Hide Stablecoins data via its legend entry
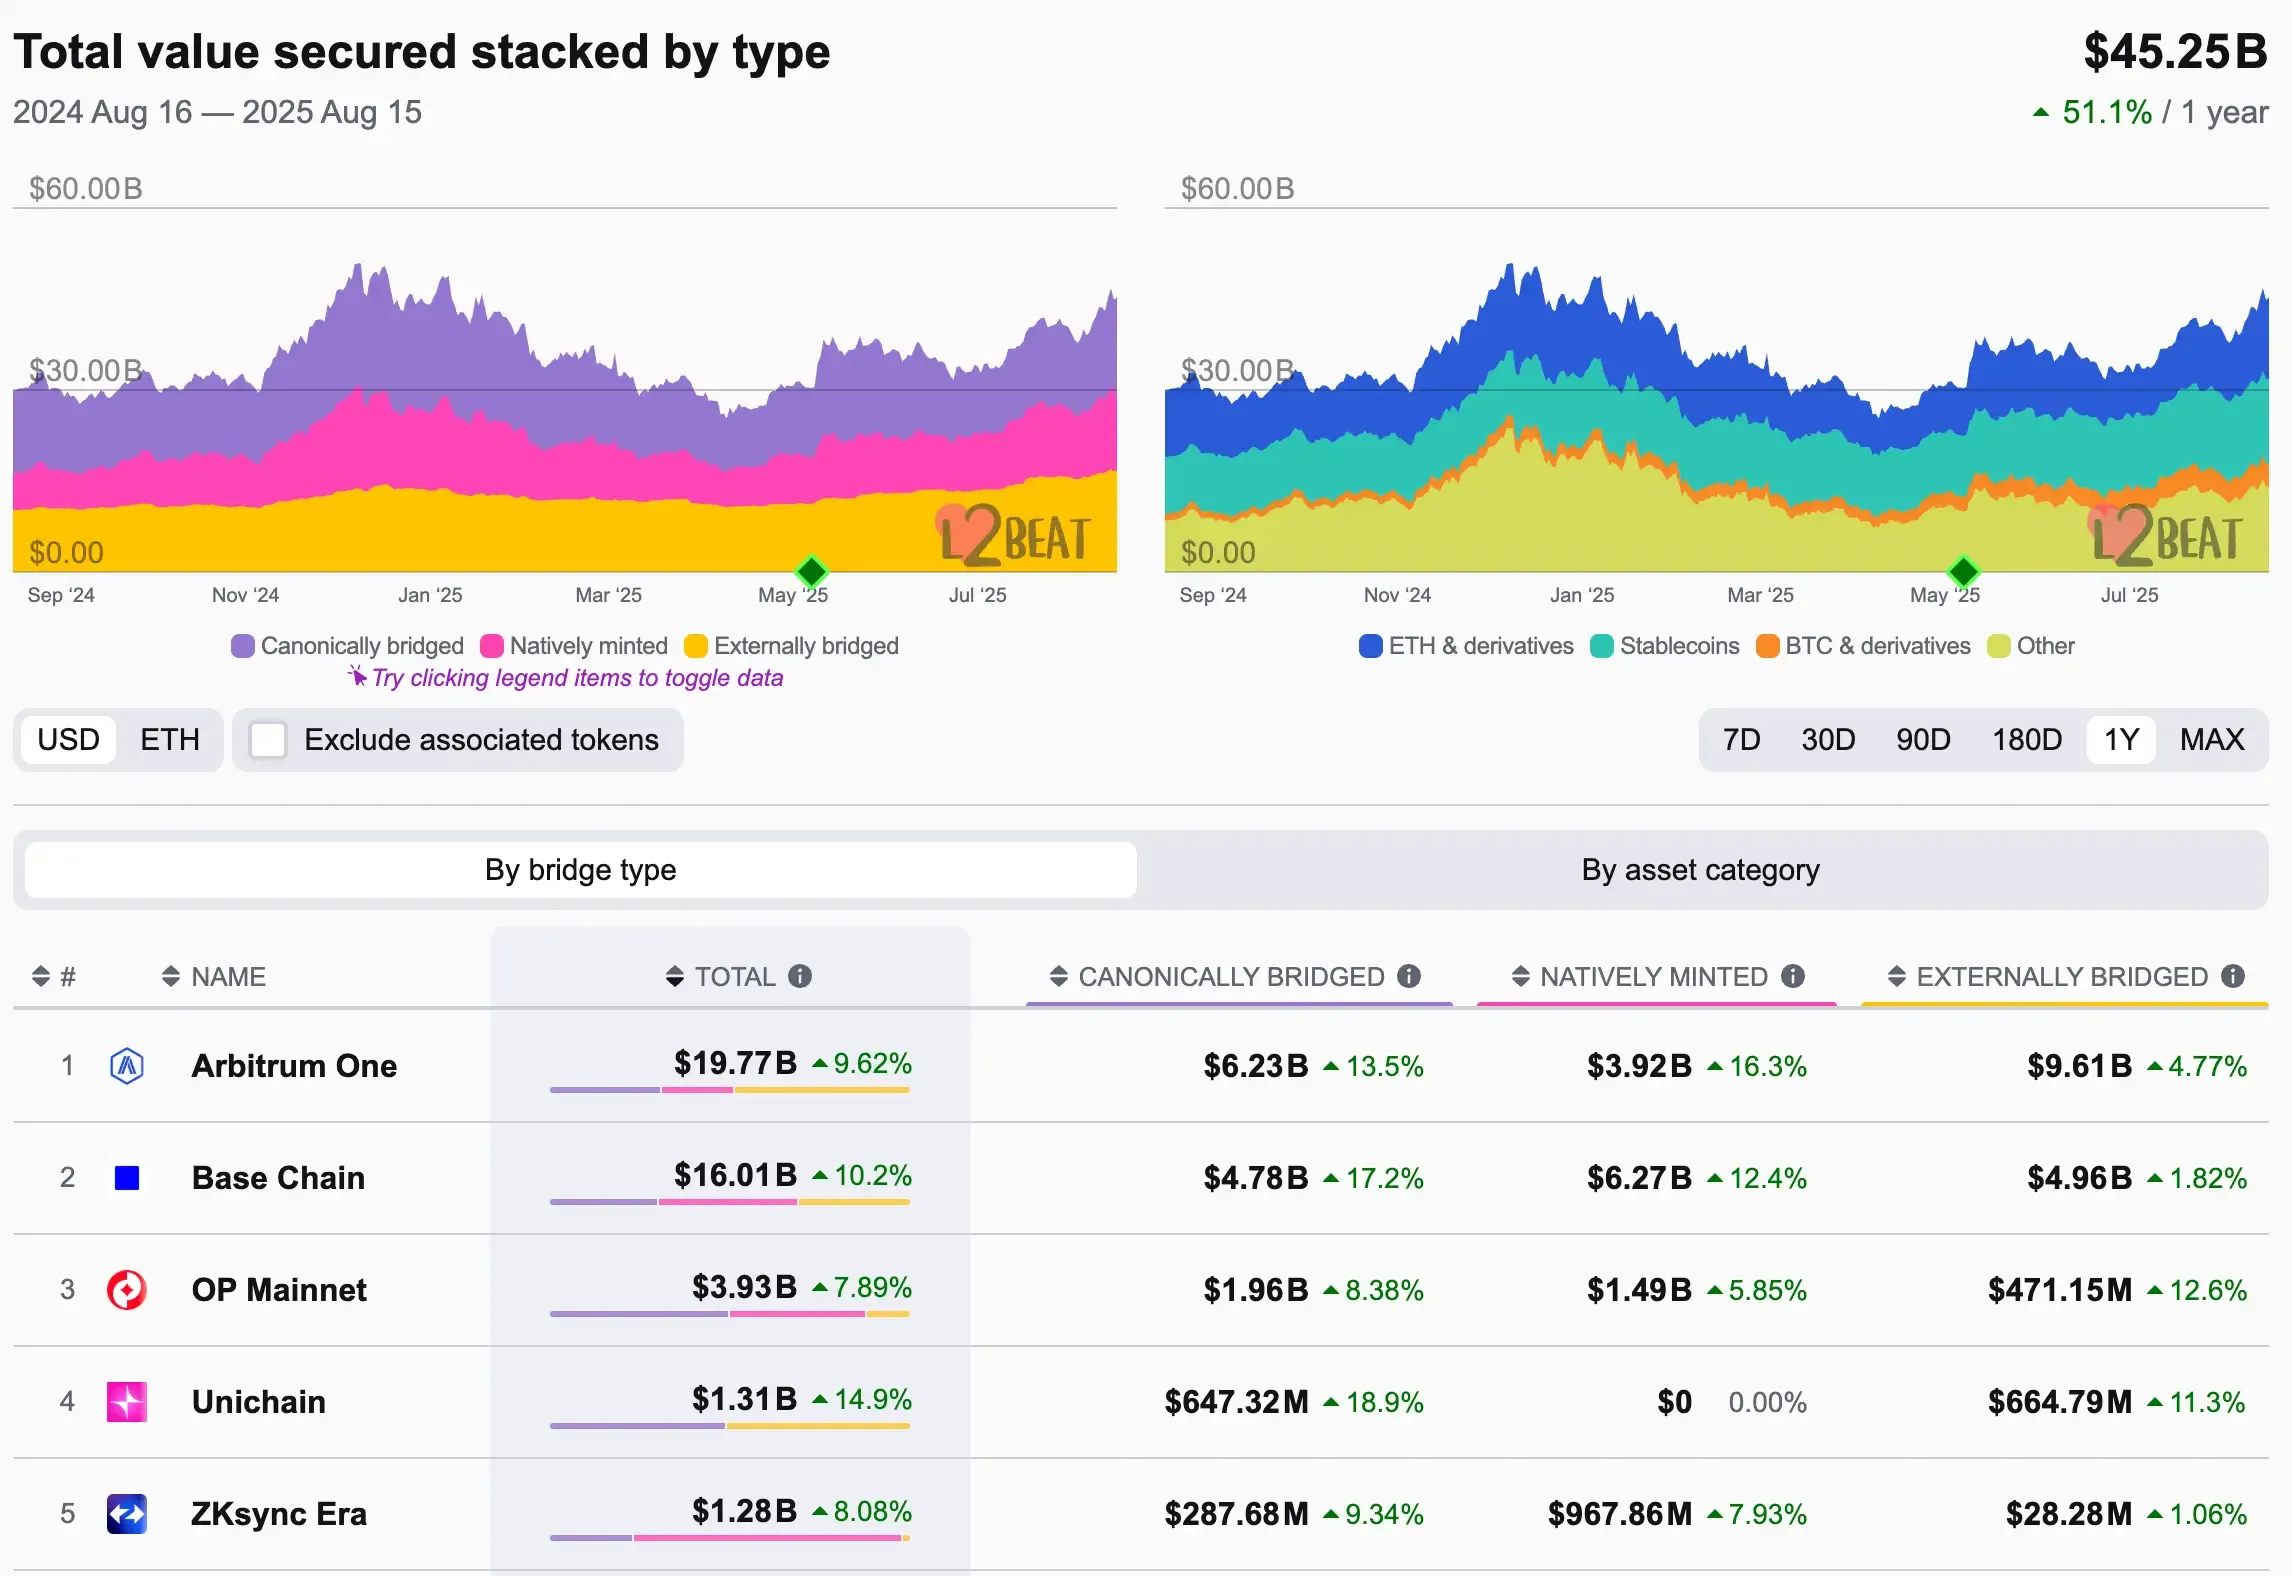Viewport: 2292px width, 1576px height. [1663, 646]
